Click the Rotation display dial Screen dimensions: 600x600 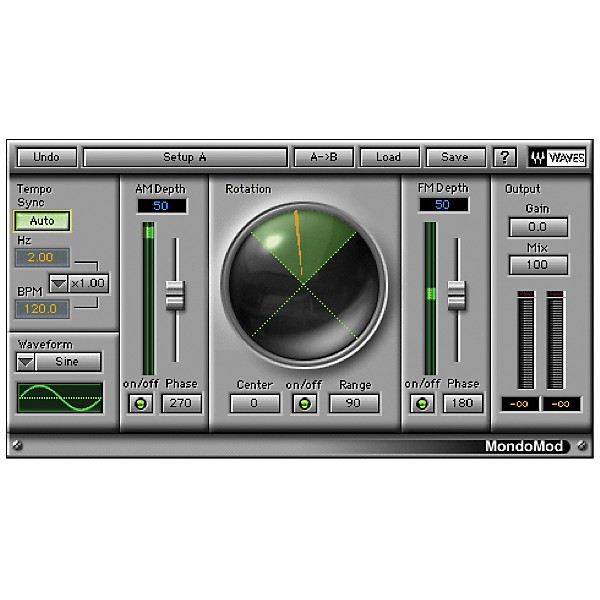[304, 285]
